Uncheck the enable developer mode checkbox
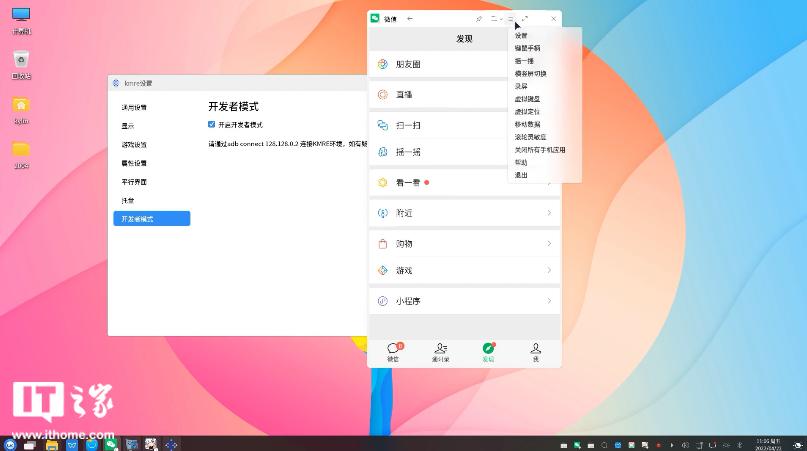 tap(212, 124)
